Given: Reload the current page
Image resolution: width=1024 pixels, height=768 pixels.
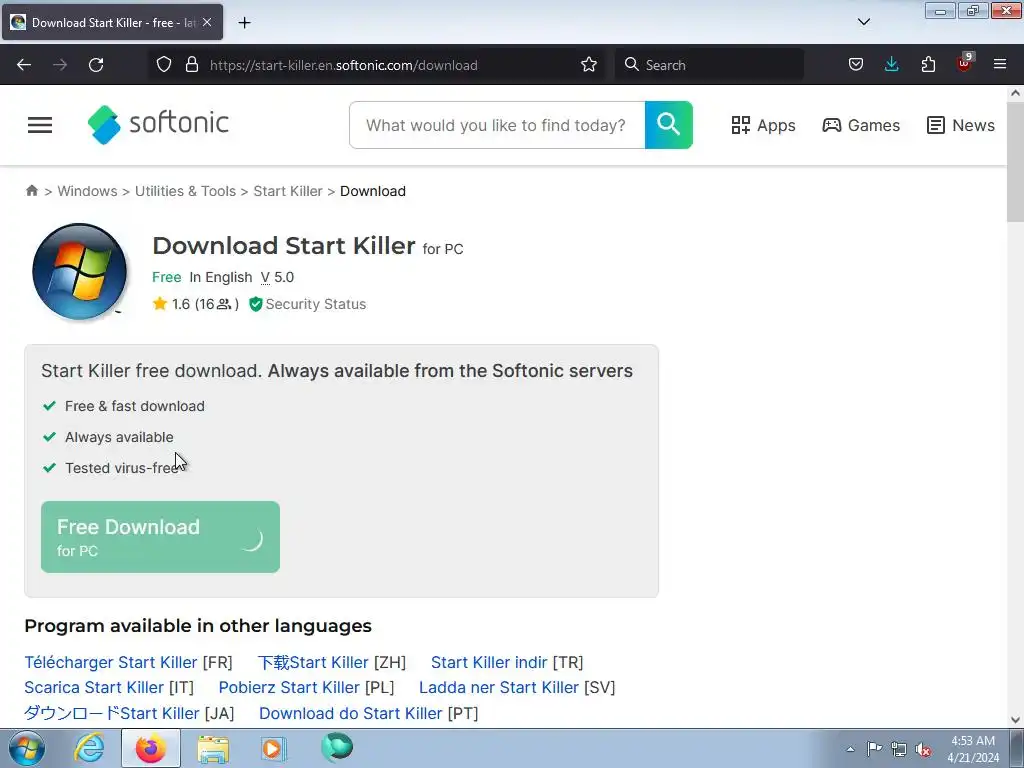Looking at the screenshot, I should [x=96, y=65].
